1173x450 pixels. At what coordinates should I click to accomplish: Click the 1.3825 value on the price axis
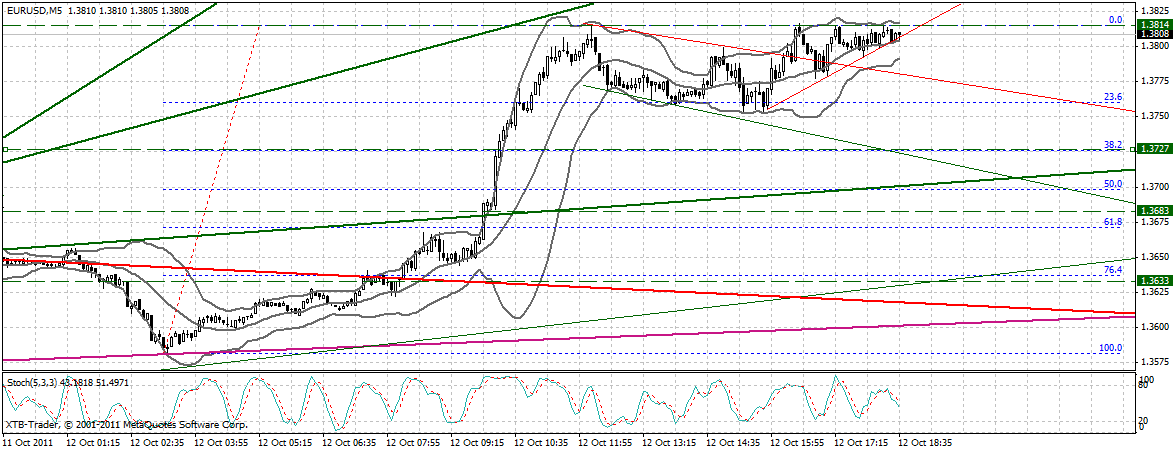(1153, 11)
